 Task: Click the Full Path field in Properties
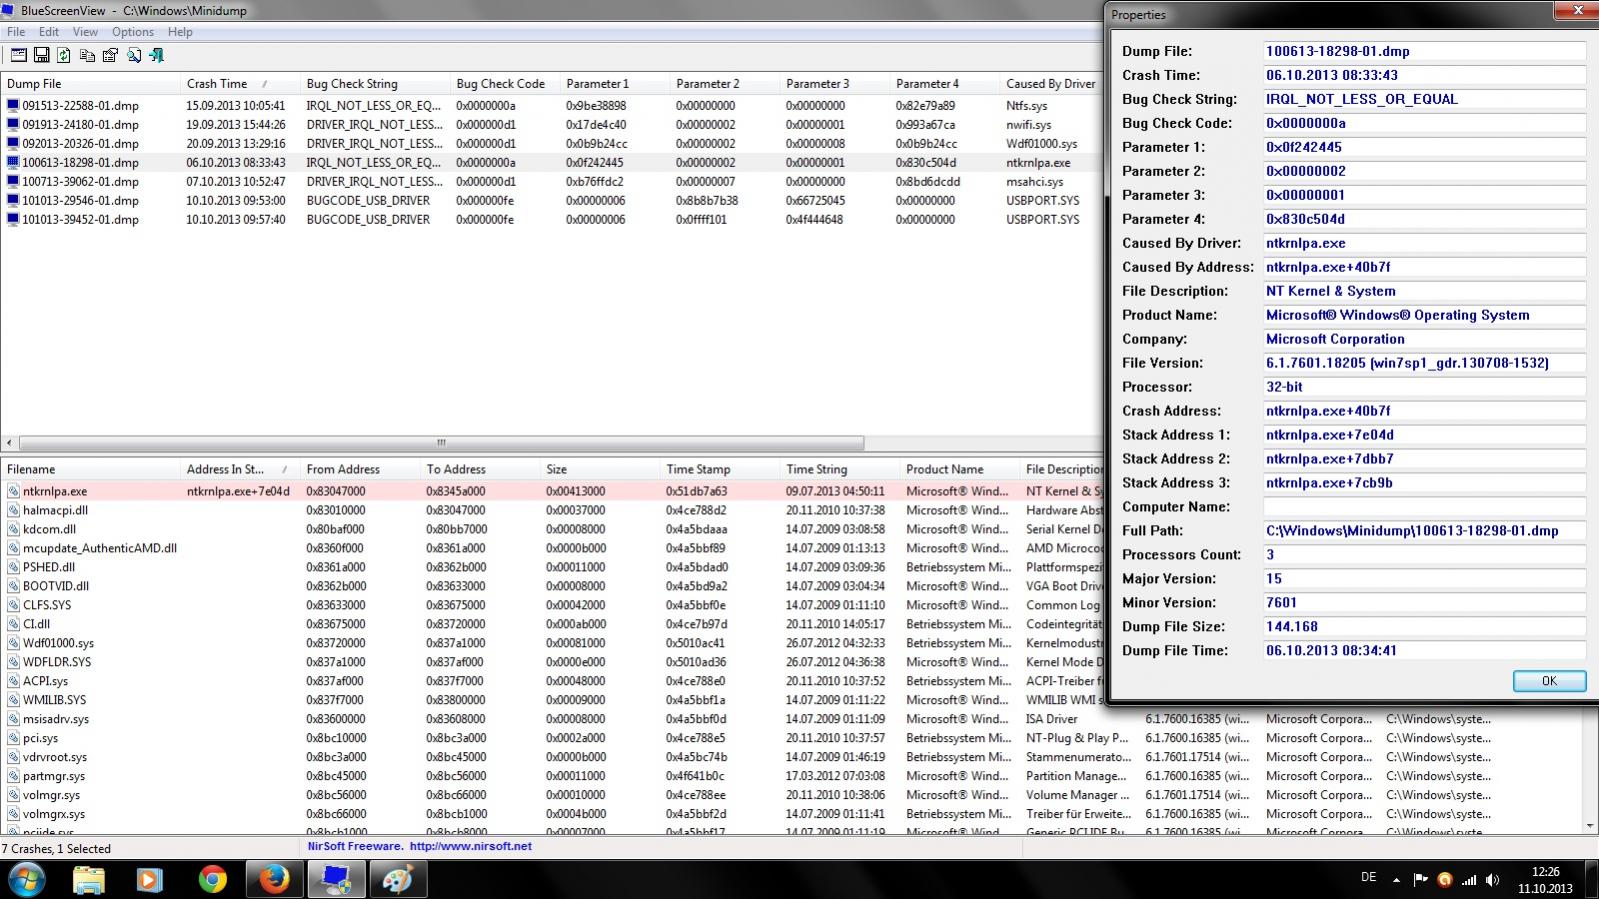[x=1424, y=531]
